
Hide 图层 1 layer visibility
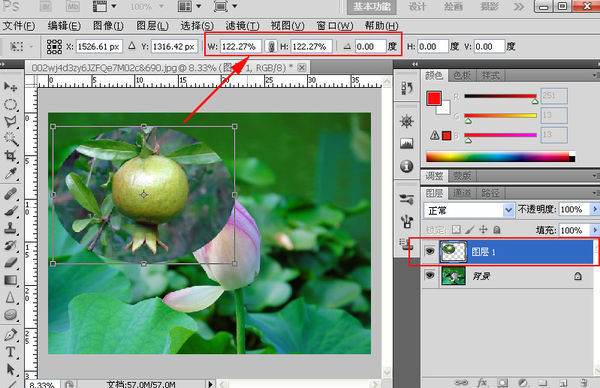pos(430,251)
